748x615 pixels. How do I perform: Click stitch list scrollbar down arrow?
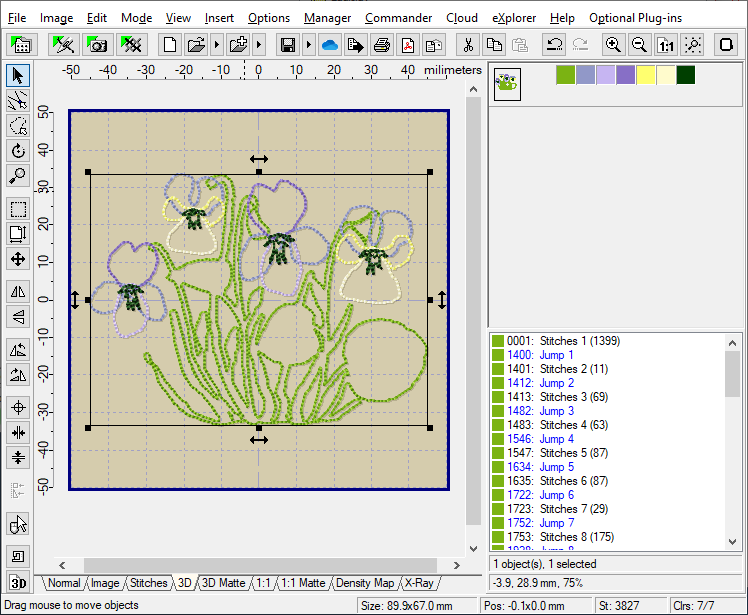tap(732, 542)
